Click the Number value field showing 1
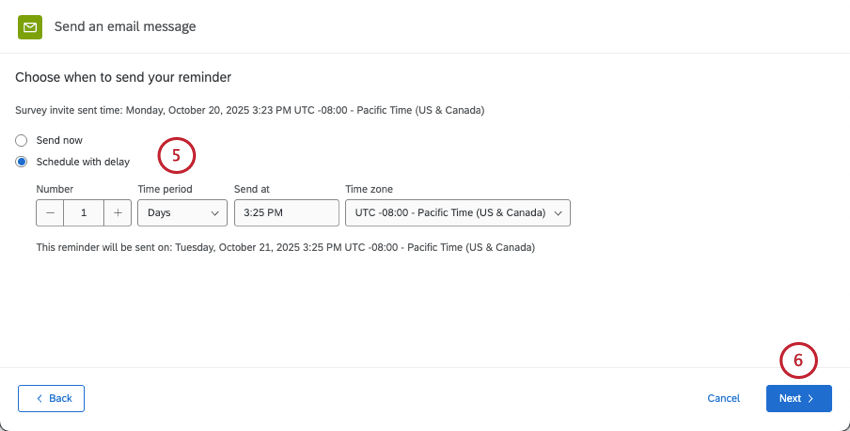The image size is (850, 431). (83, 213)
